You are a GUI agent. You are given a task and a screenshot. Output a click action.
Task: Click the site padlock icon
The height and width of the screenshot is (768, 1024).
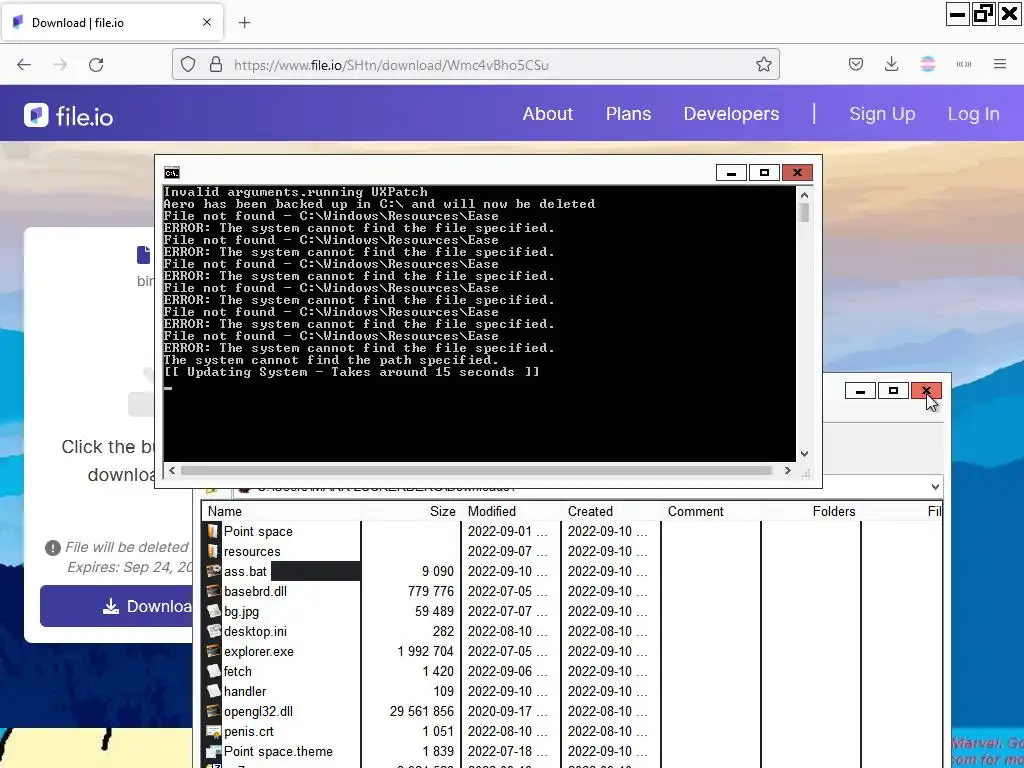216,65
